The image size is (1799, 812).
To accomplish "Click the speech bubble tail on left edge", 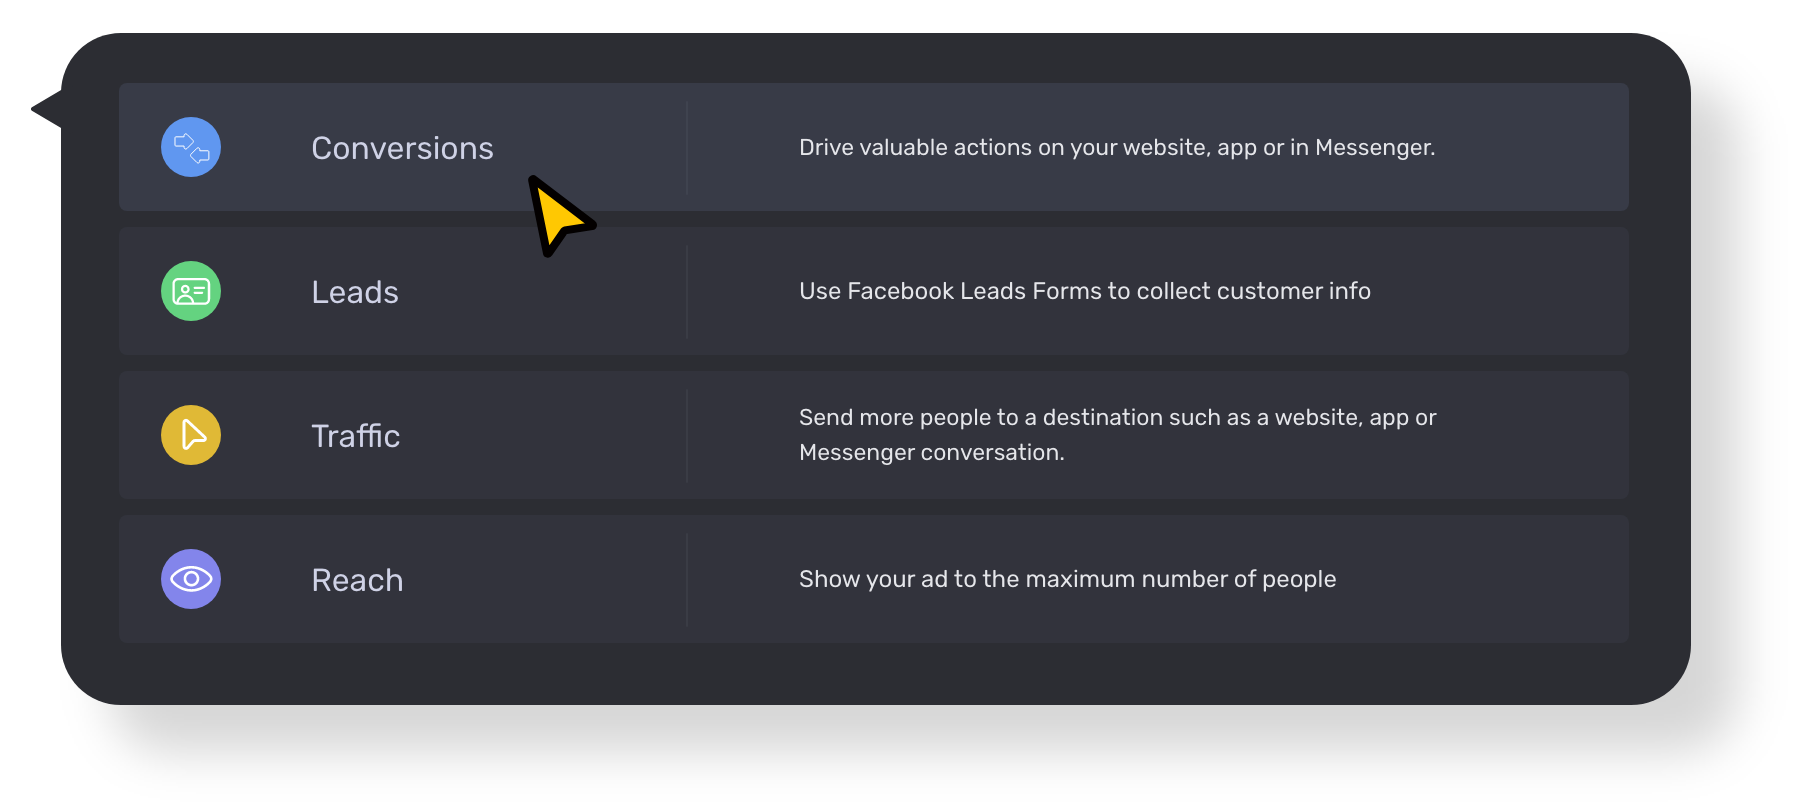I will pos(48,108).
